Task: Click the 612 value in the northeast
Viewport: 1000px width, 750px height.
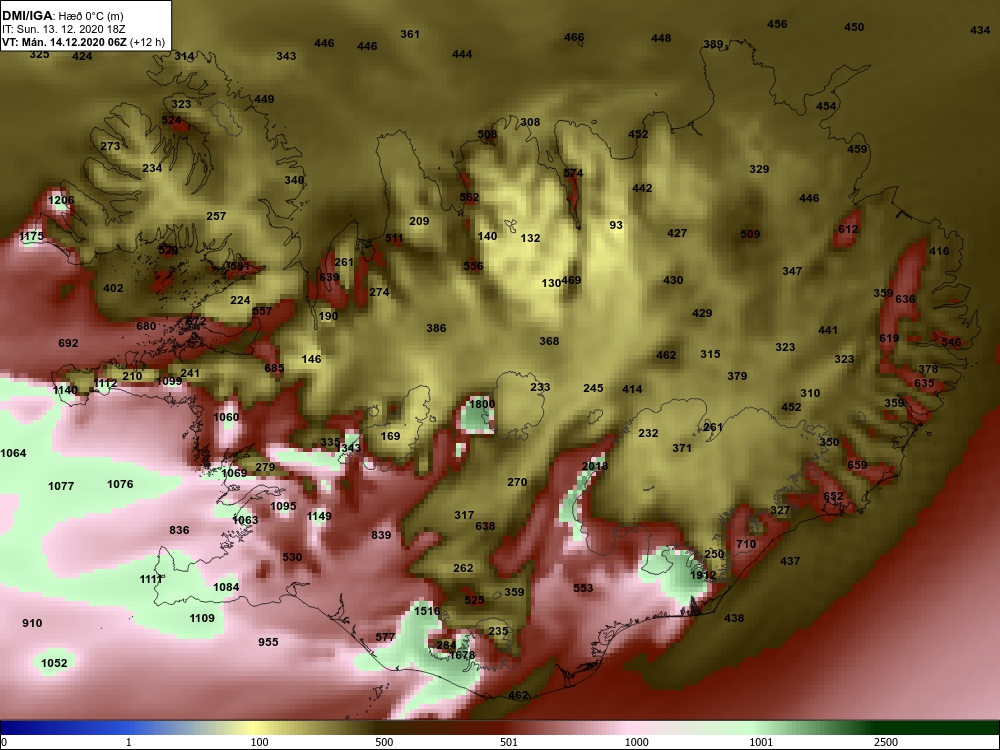Action: 848,229
